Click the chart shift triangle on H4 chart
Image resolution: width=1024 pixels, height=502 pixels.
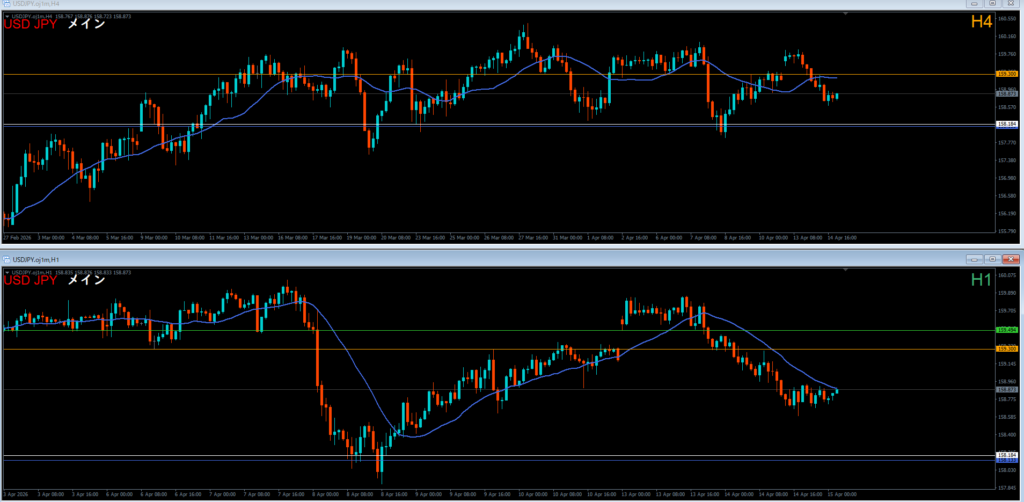click(846, 14)
